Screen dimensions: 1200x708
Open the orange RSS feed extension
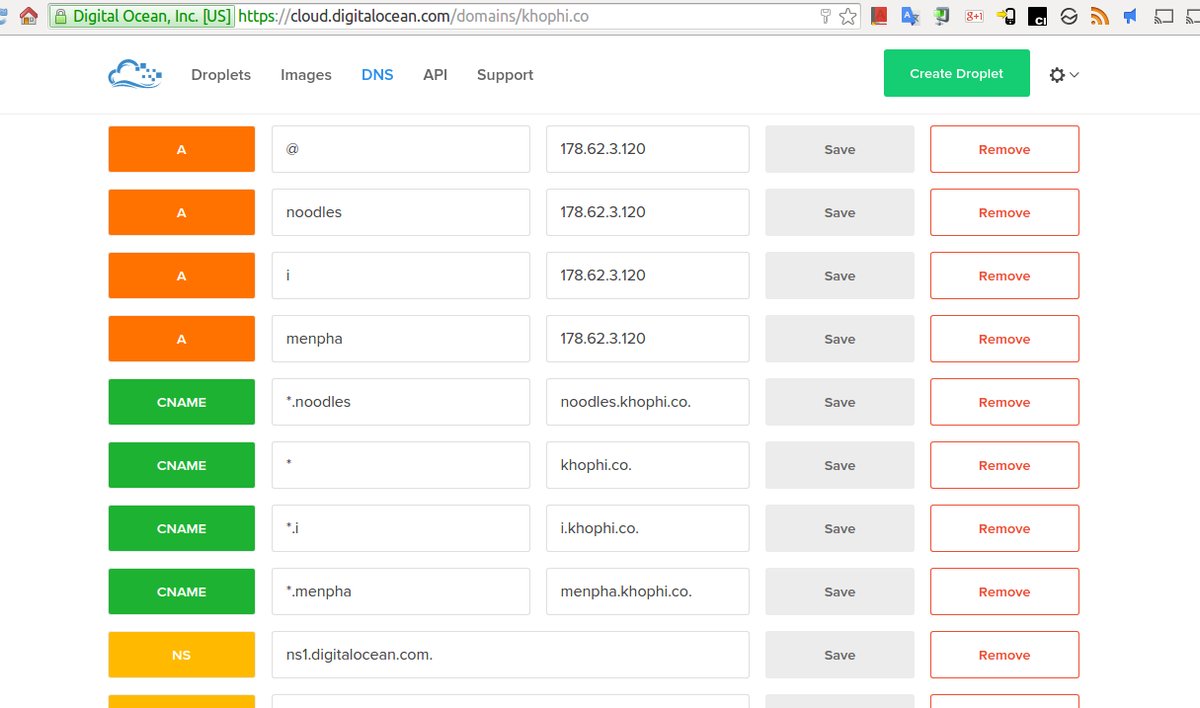point(1100,16)
